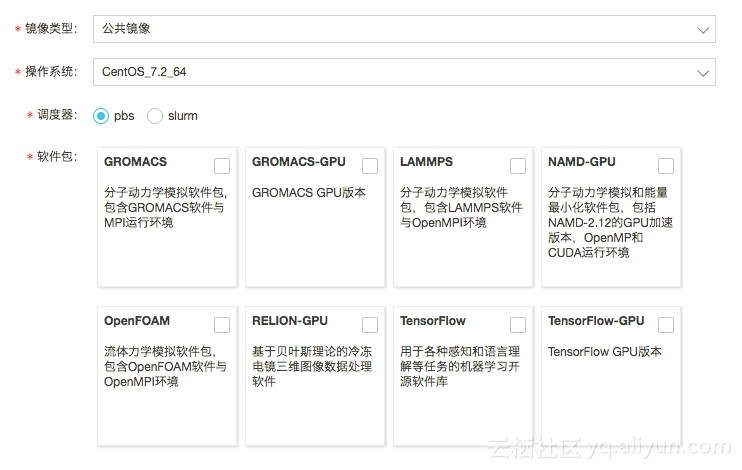Image resolution: width=742 pixels, height=470 pixels.
Task: Click the GROMACS-GPU card title
Action: 299,162
